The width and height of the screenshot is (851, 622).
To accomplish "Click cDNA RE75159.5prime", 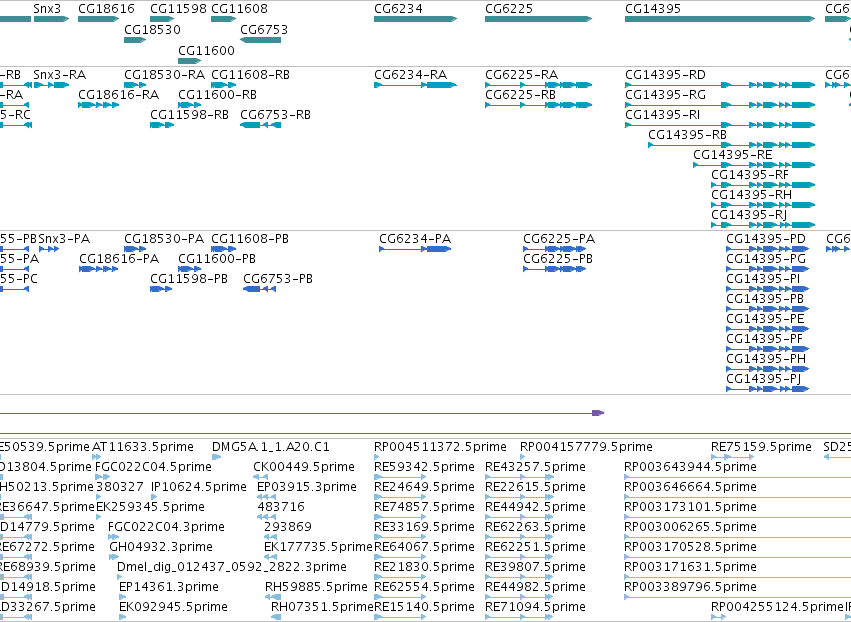I will pyautogui.click(x=761, y=447).
